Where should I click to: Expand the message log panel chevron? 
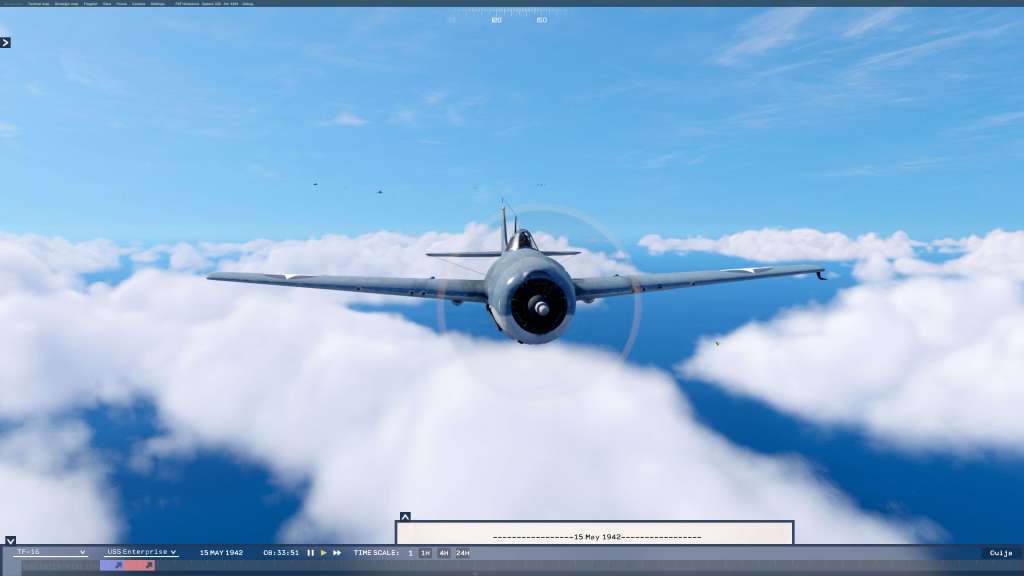point(404,517)
